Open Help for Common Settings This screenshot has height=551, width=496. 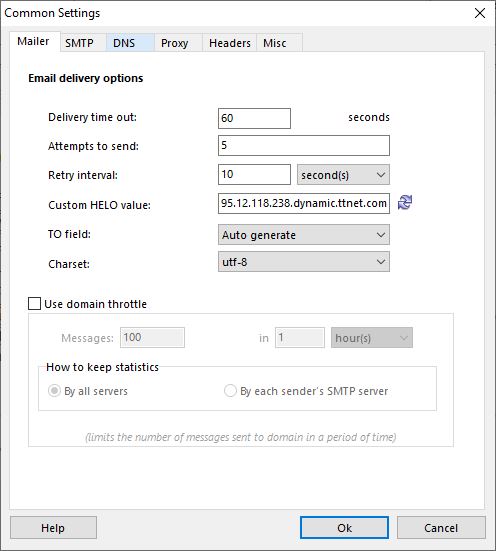coord(53,527)
